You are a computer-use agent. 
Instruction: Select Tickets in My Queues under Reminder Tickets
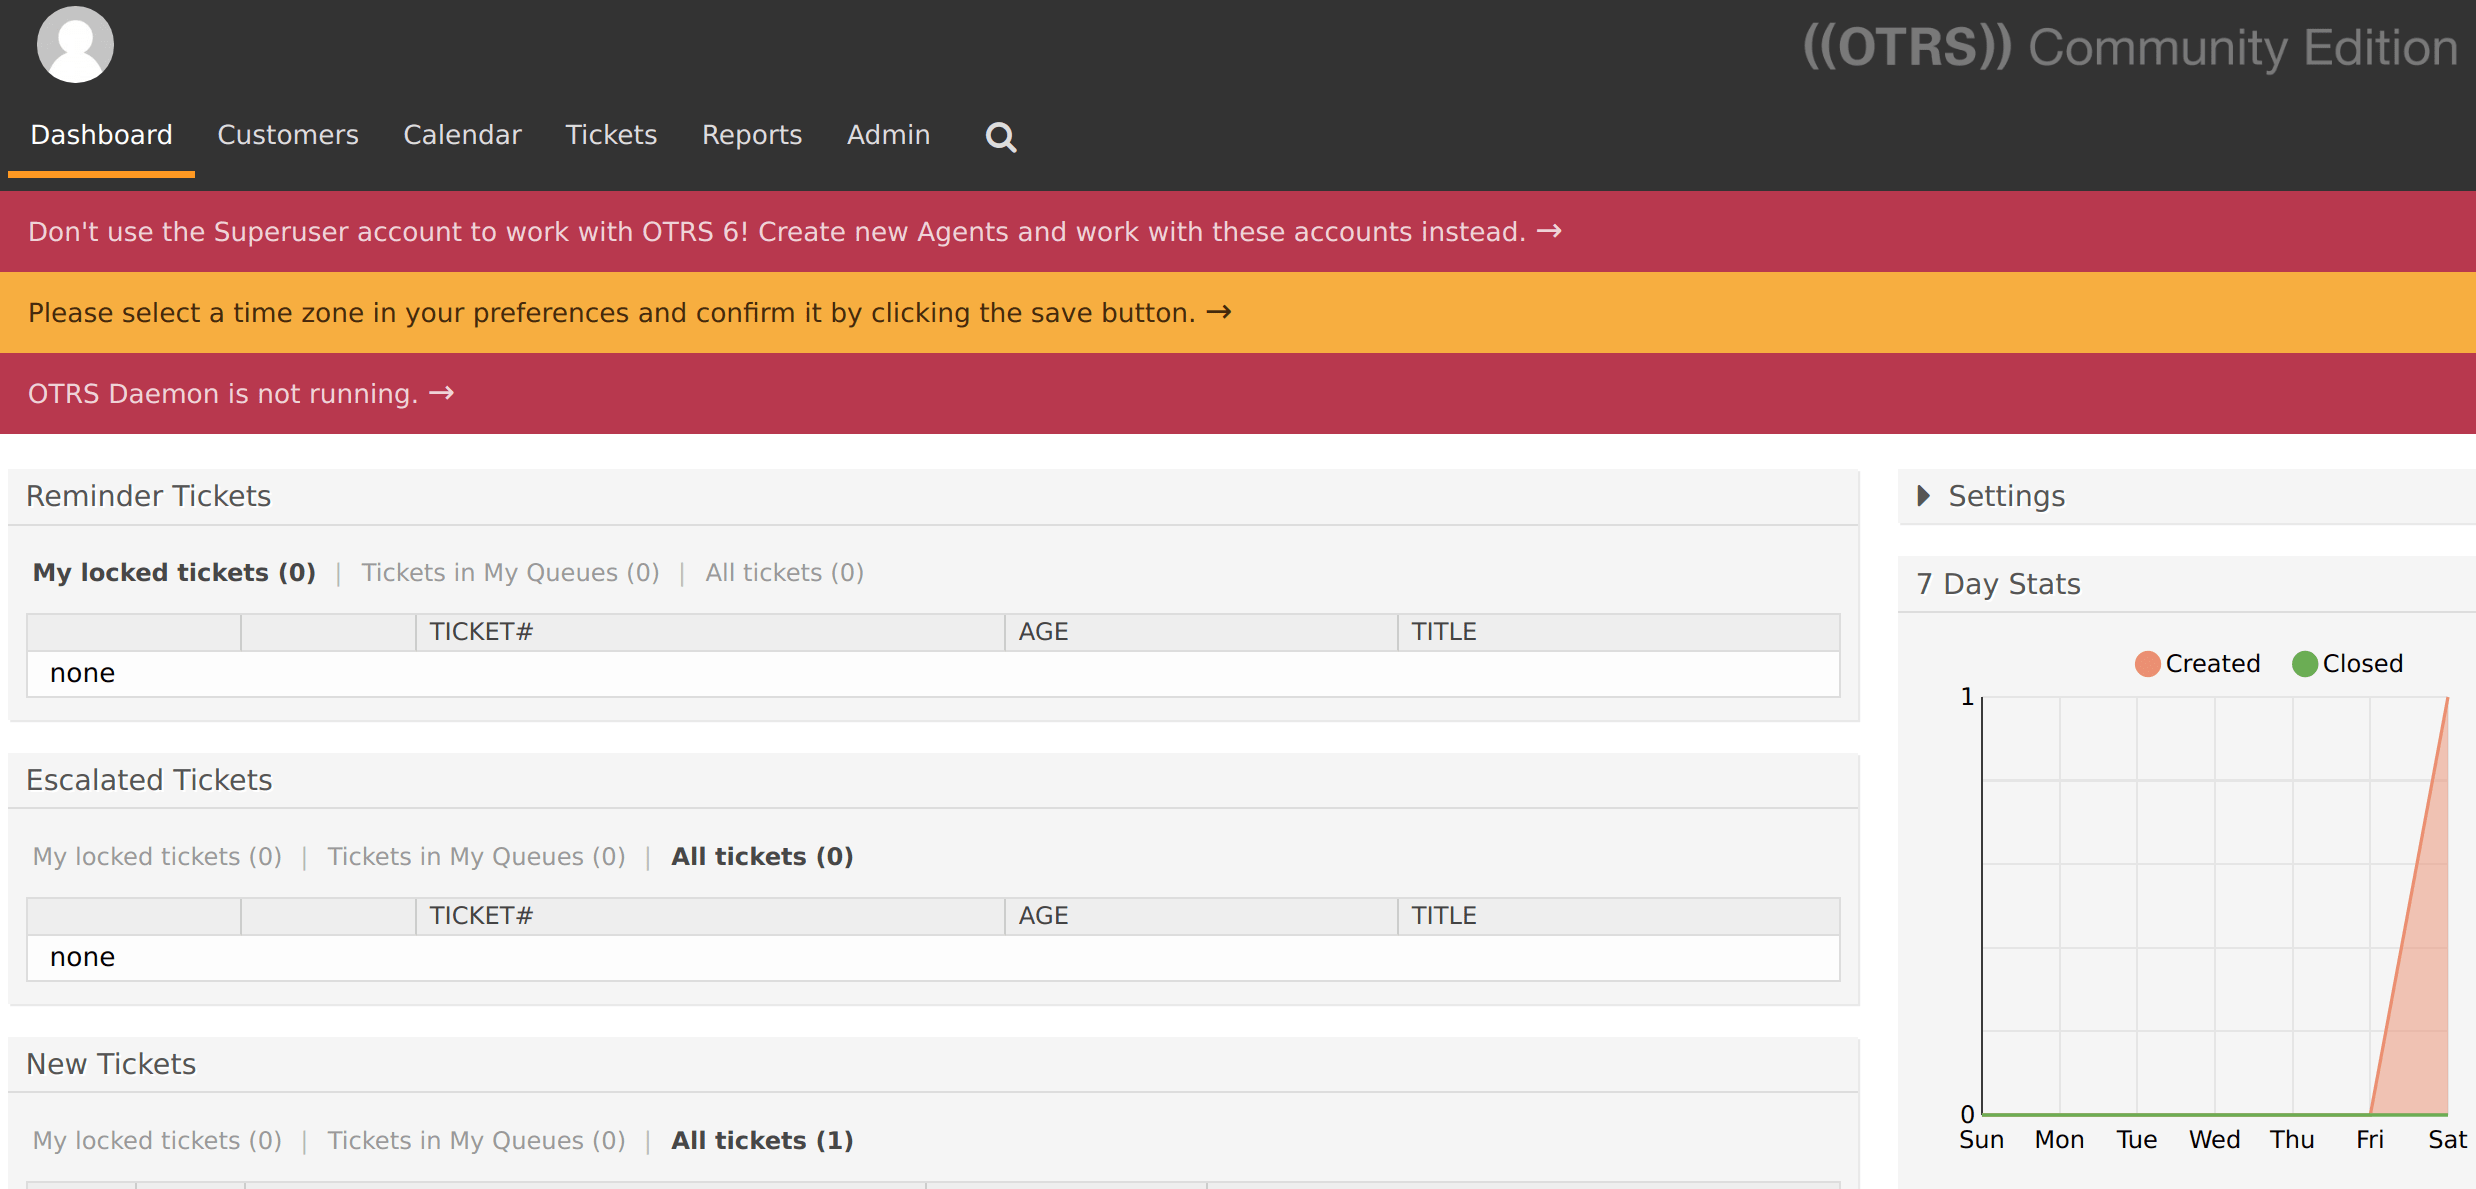(510, 573)
